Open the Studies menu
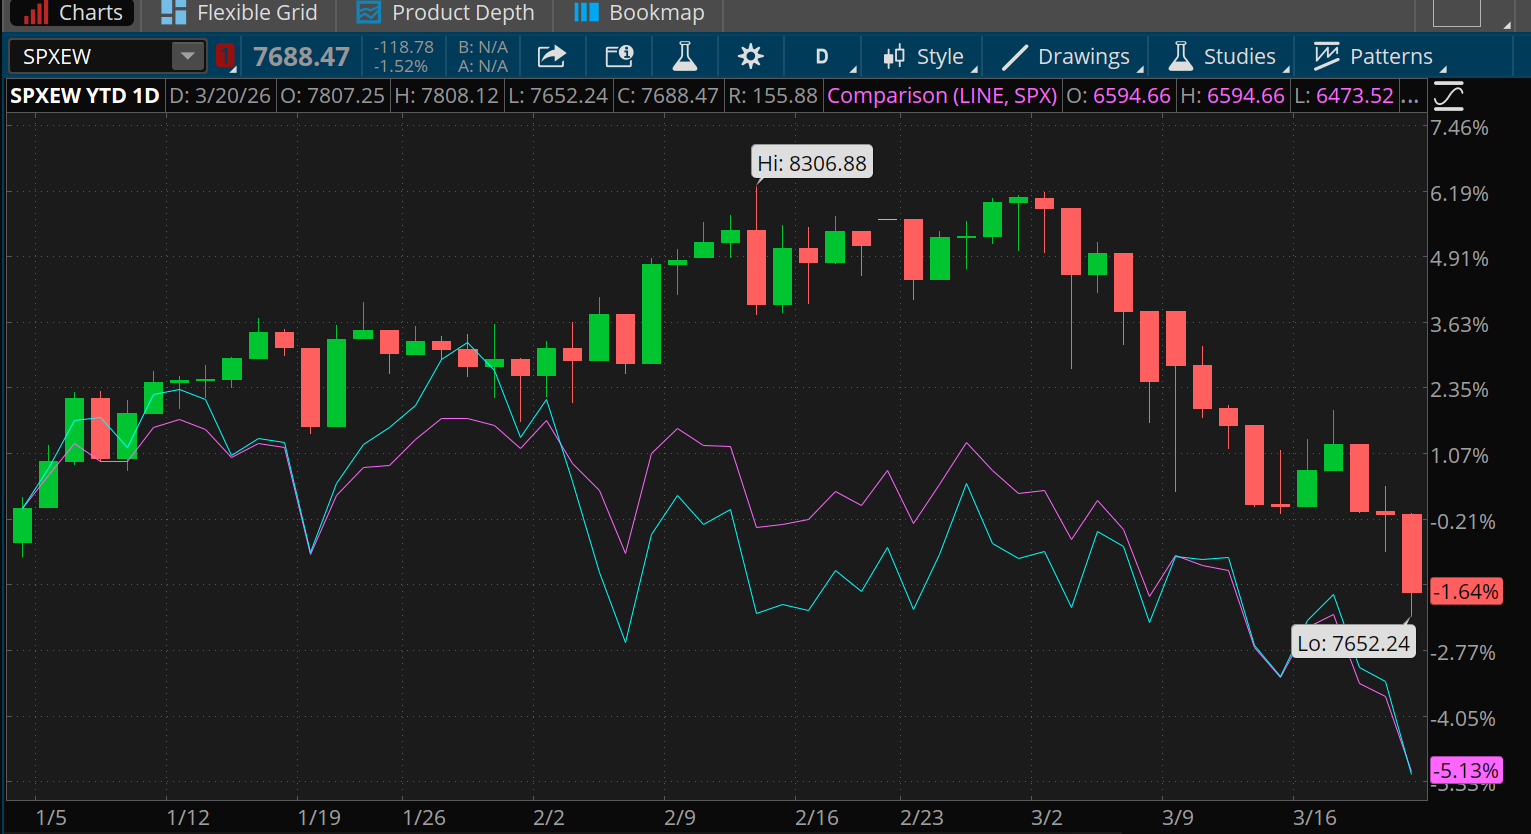The height and width of the screenshot is (834, 1531). (x=1224, y=56)
